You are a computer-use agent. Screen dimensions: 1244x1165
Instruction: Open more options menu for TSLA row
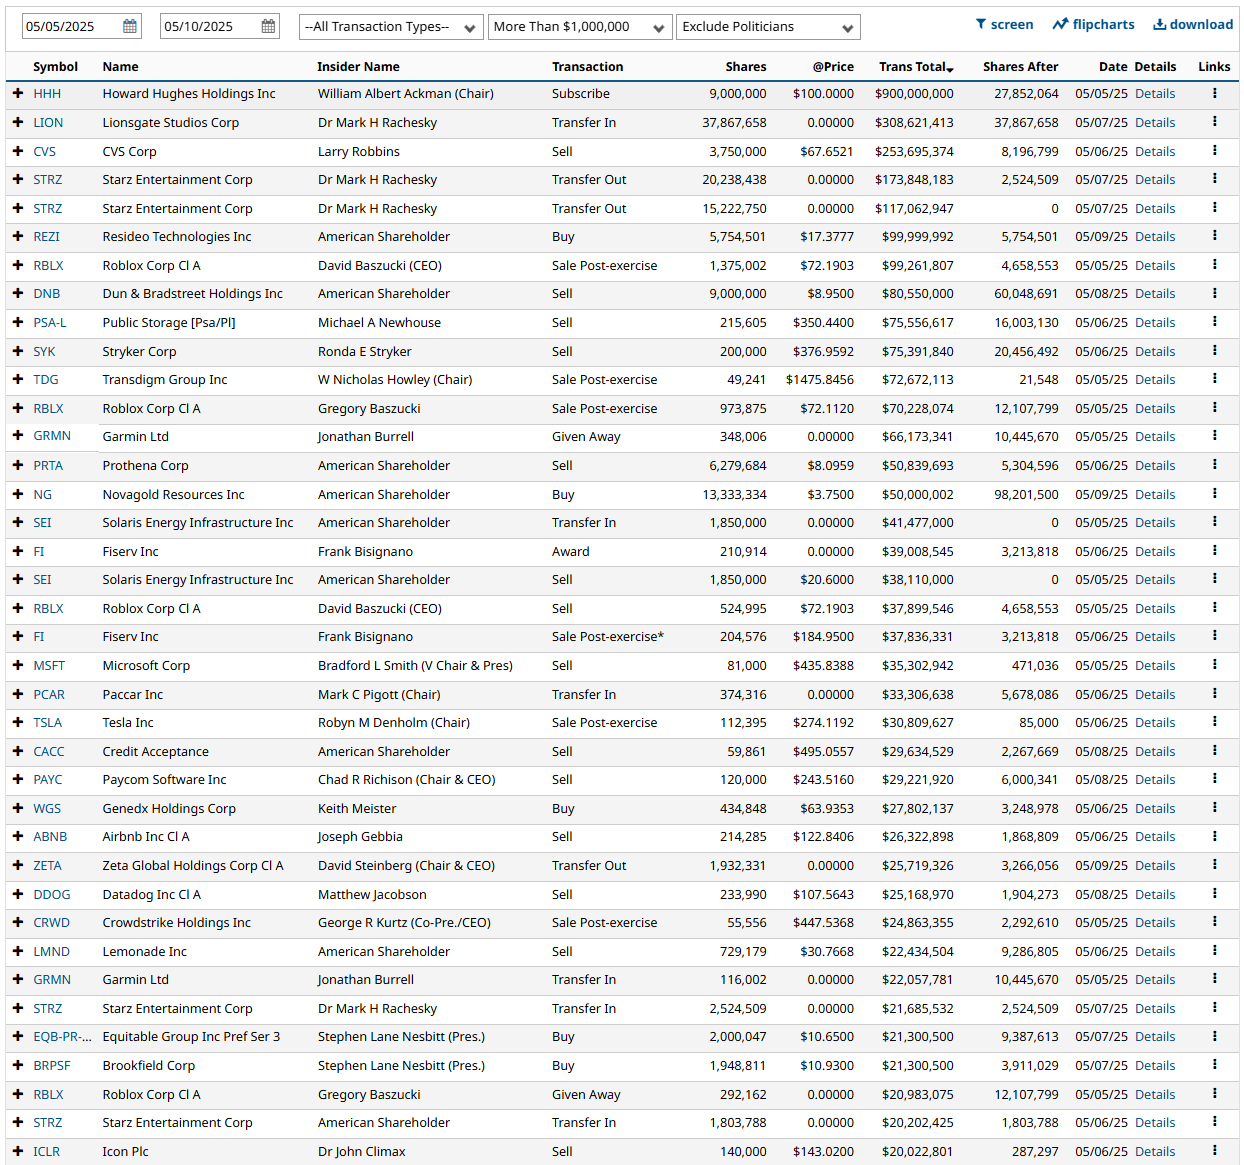coord(1215,722)
